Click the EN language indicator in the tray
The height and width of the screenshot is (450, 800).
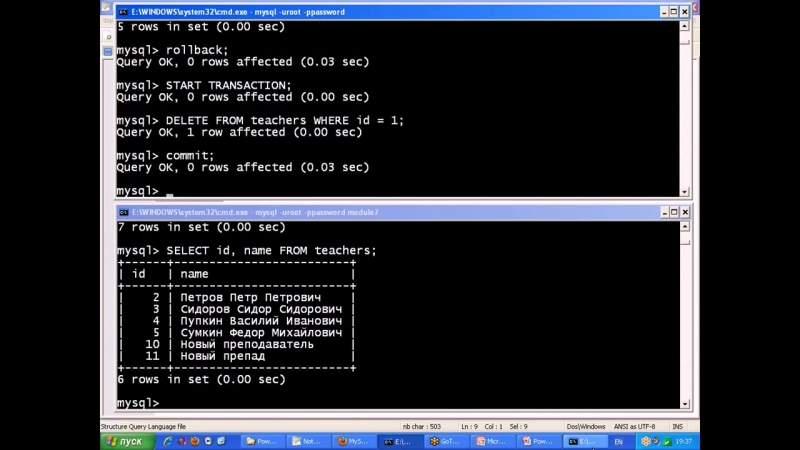coord(618,441)
